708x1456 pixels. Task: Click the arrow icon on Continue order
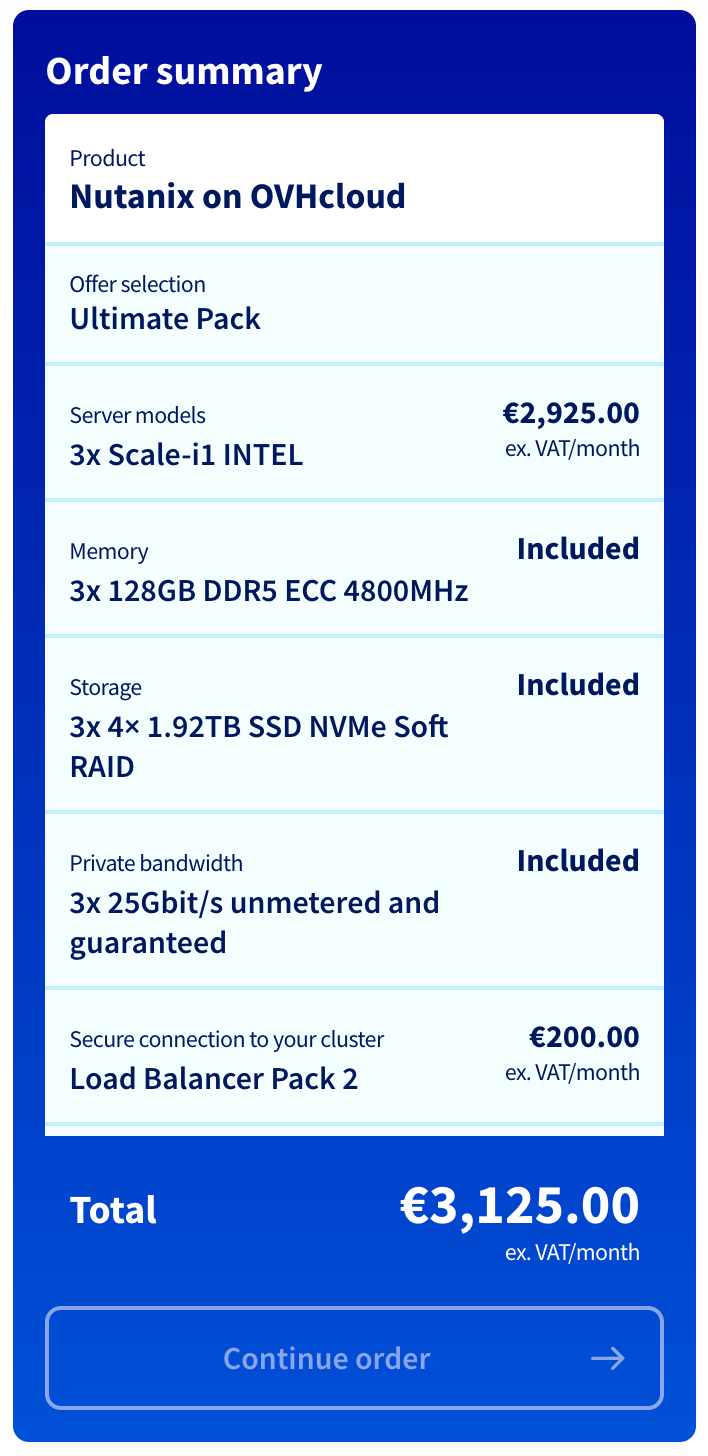[607, 1358]
